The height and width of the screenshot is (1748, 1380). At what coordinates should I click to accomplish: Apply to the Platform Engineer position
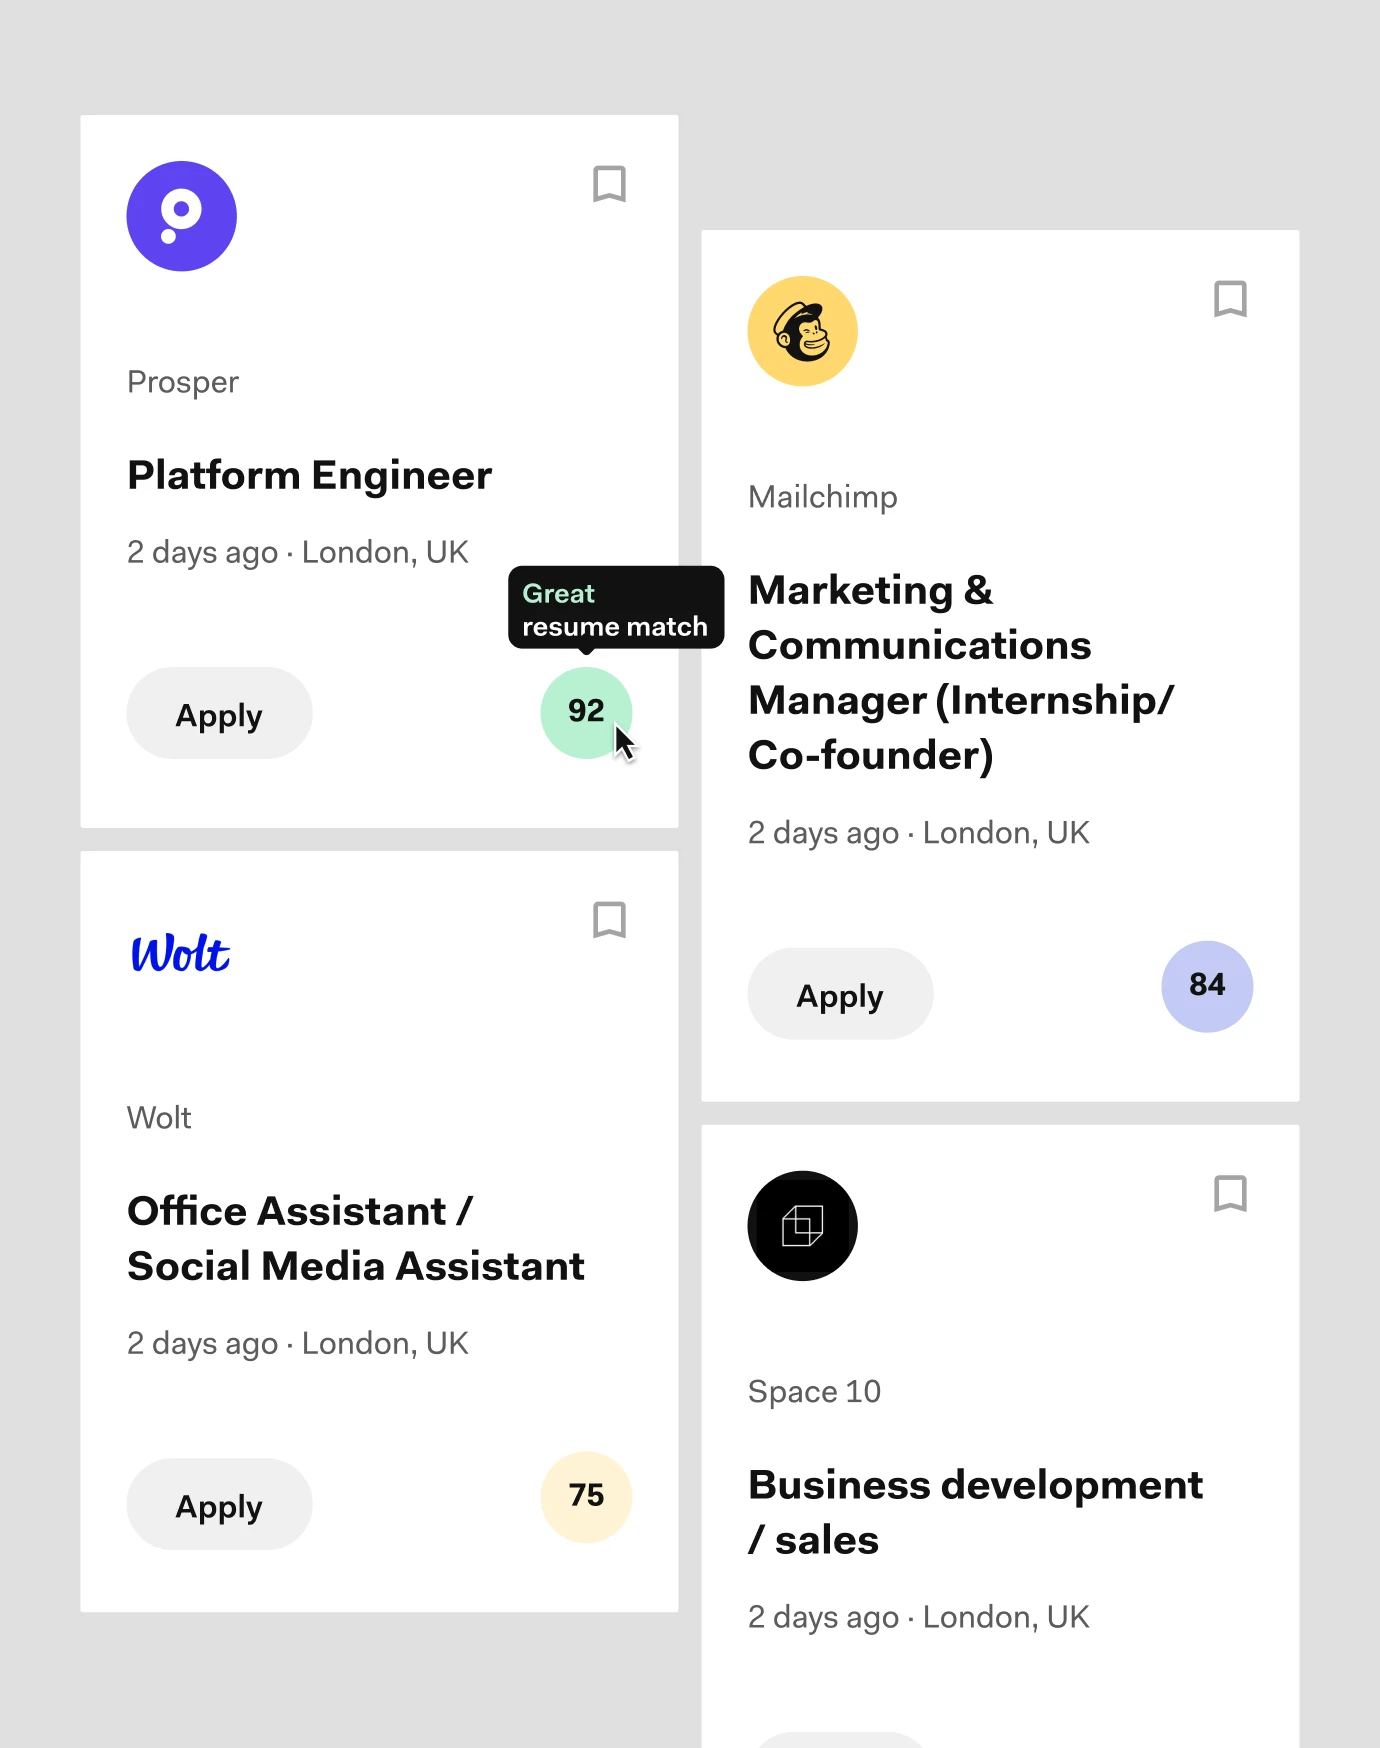(219, 714)
